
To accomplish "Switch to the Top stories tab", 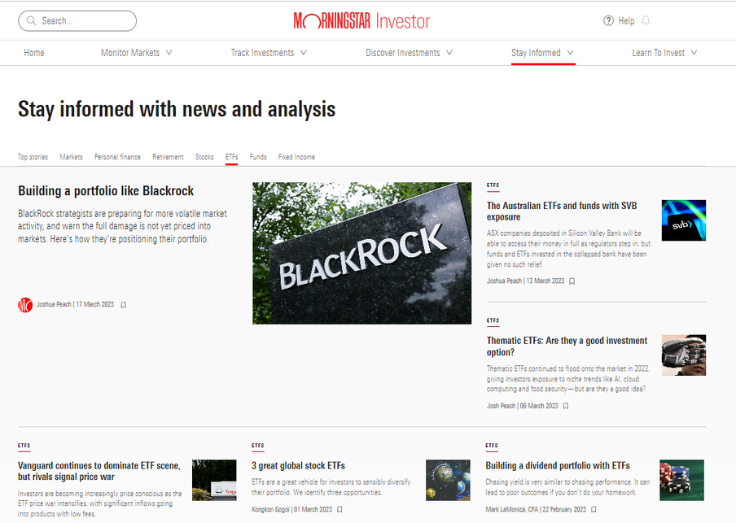I will click(33, 157).
